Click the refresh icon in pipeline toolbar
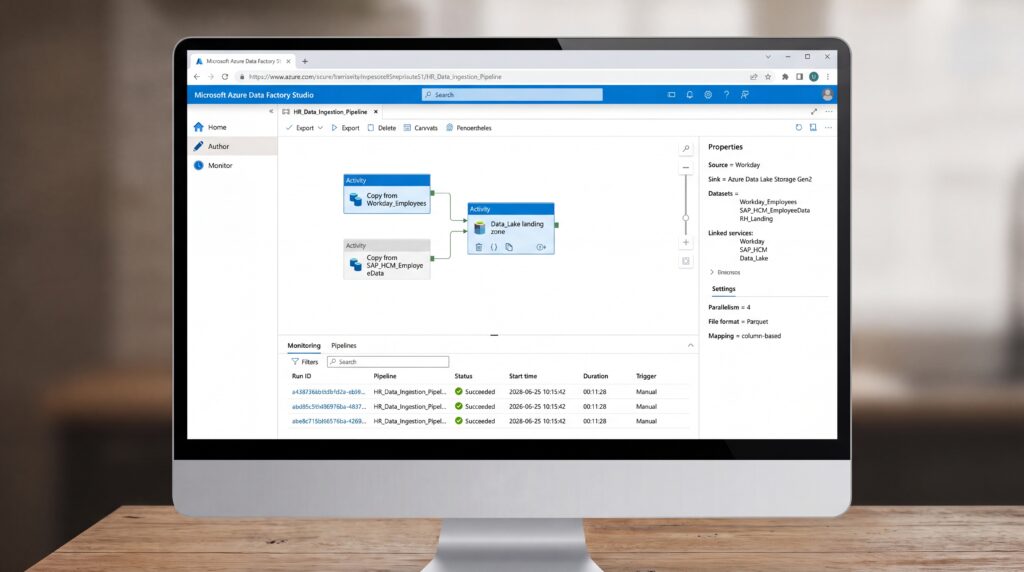 click(799, 127)
